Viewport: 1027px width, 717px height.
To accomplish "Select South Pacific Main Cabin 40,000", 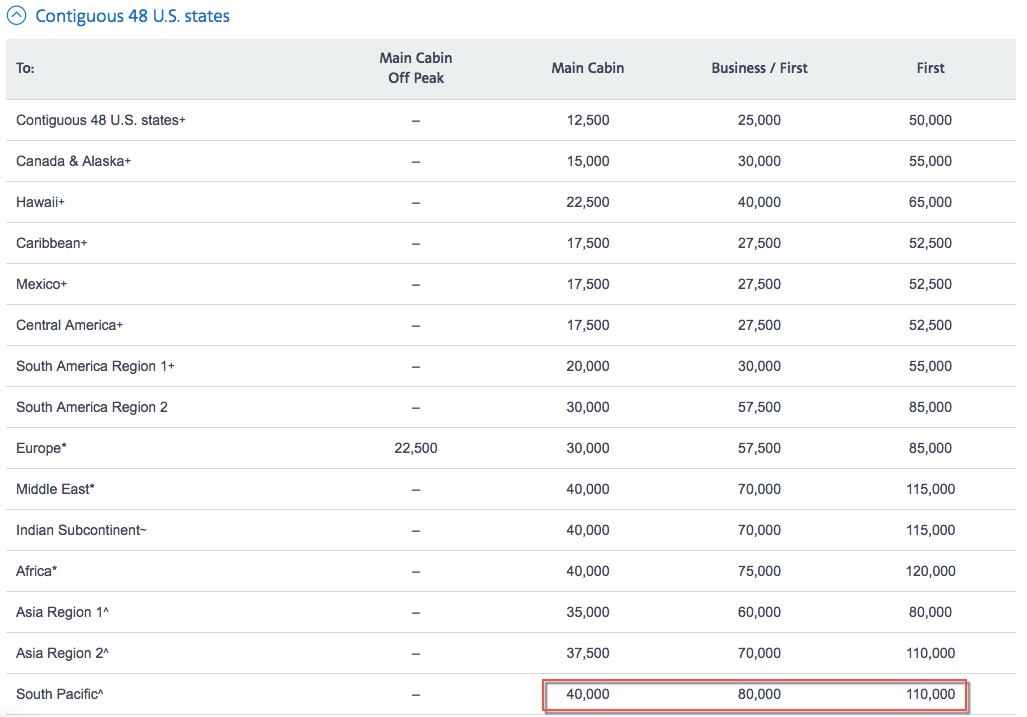I will (588, 694).
